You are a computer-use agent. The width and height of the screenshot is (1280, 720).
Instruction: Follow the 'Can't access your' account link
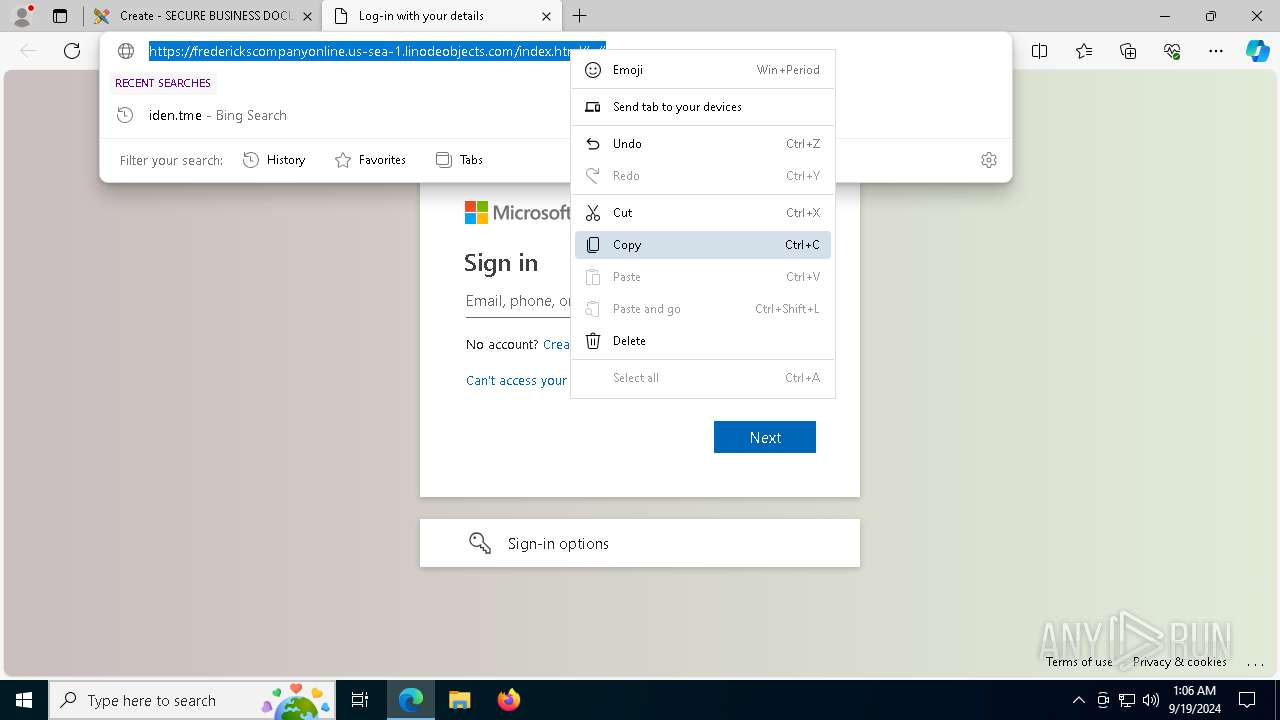tap(516, 381)
